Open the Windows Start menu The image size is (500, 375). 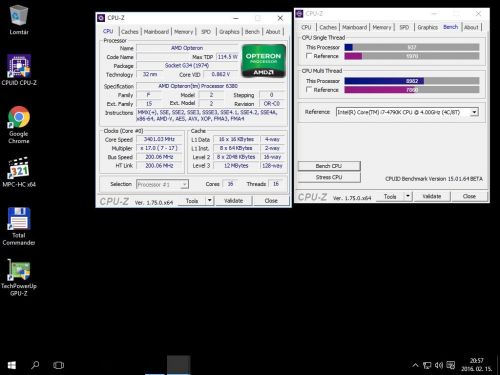tap(12, 365)
